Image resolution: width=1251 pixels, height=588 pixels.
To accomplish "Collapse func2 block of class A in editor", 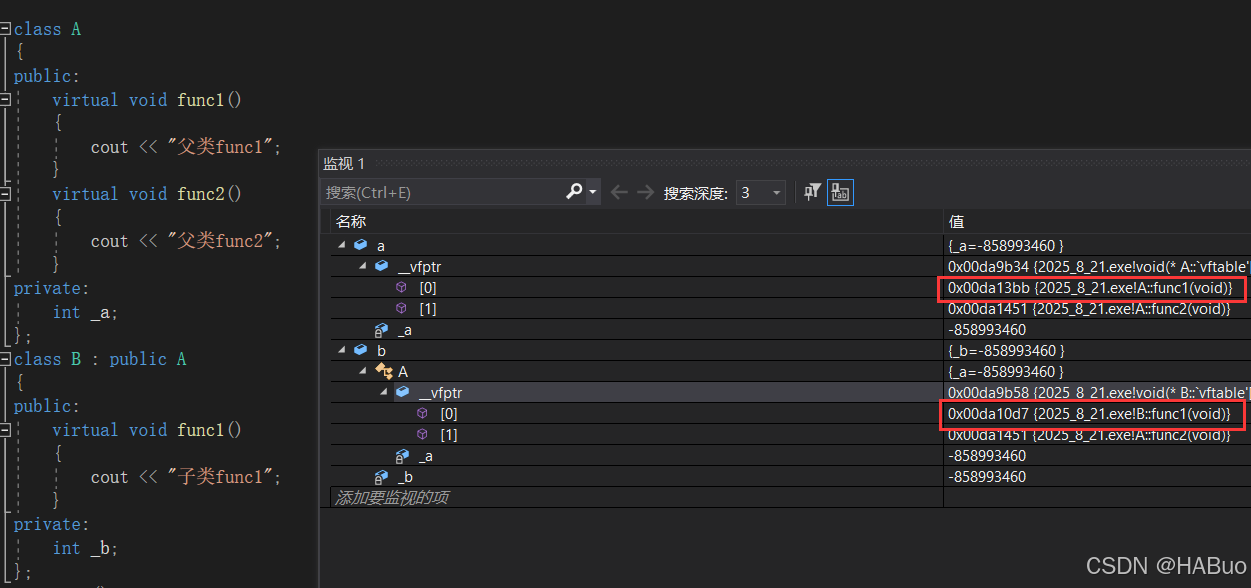I will (x=5, y=194).
